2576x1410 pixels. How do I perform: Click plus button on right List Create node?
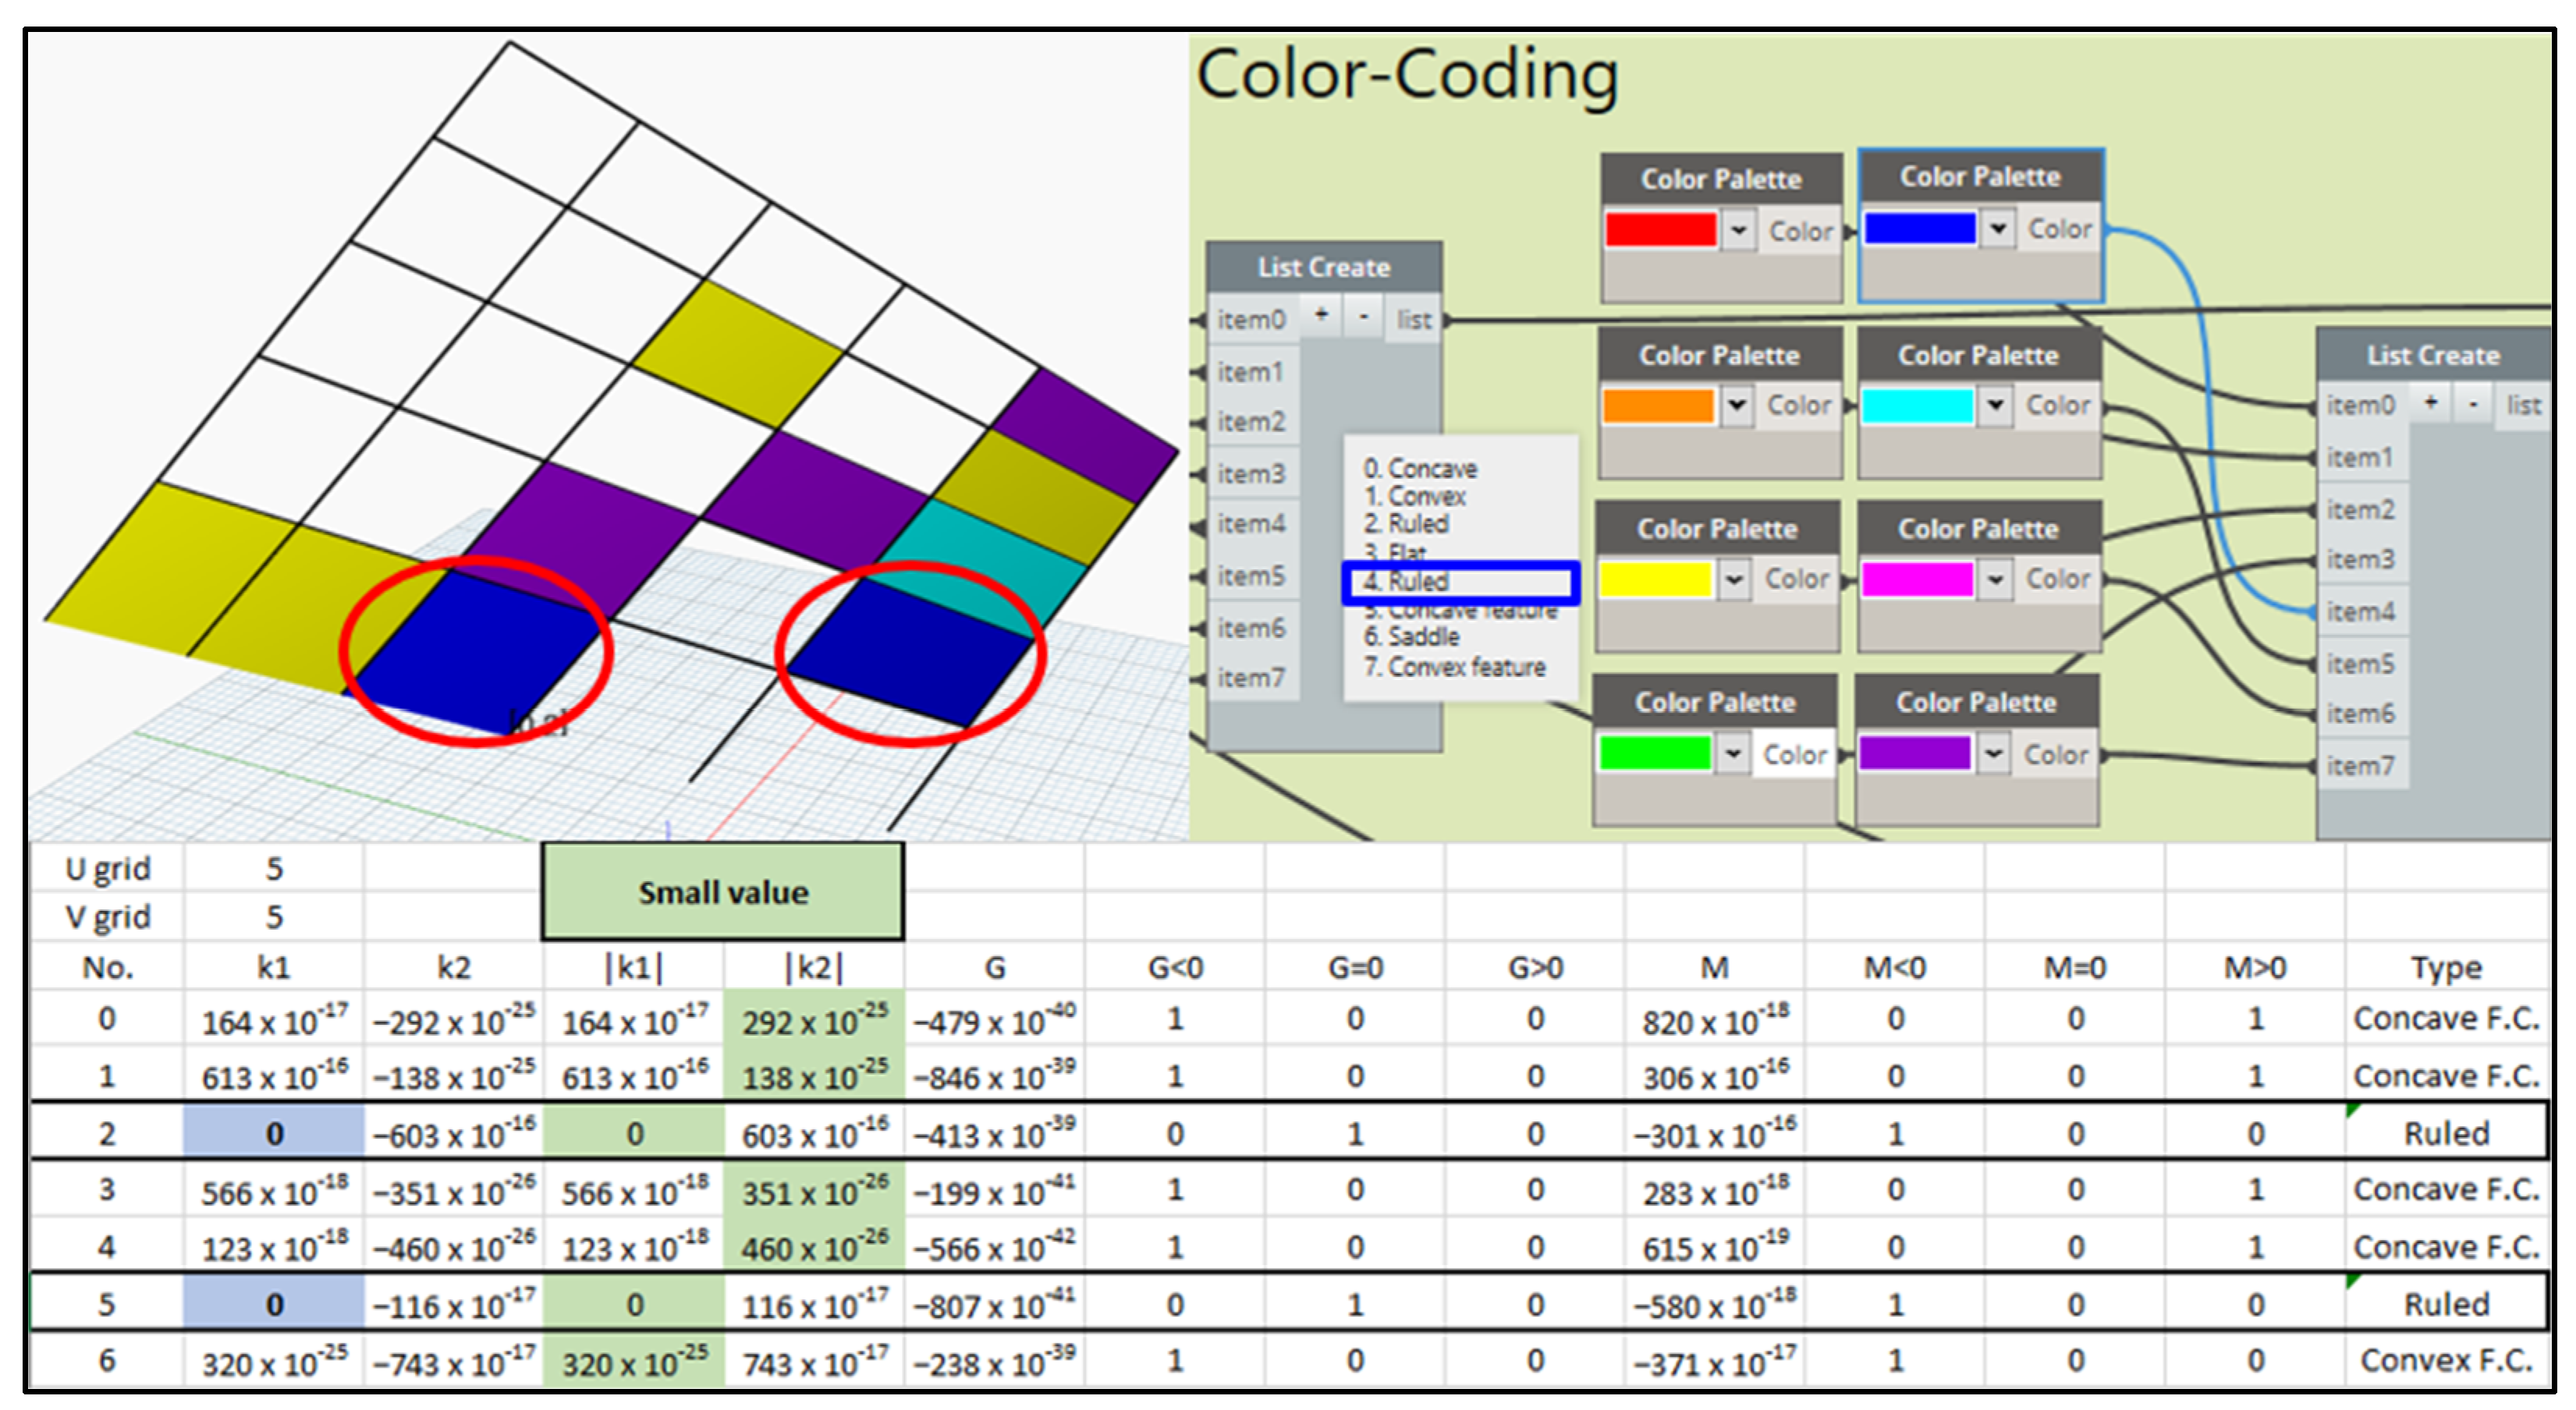point(2431,403)
